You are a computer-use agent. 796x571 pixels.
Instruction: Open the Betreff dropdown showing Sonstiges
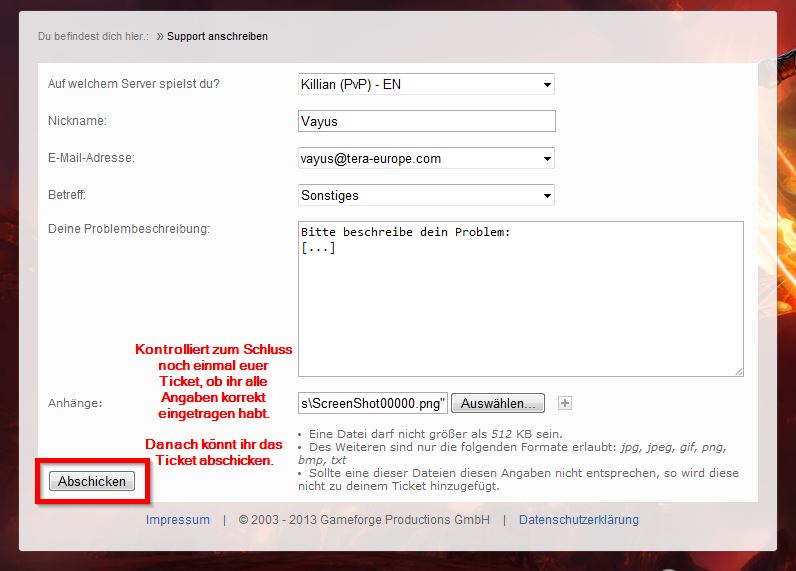tap(426, 195)
